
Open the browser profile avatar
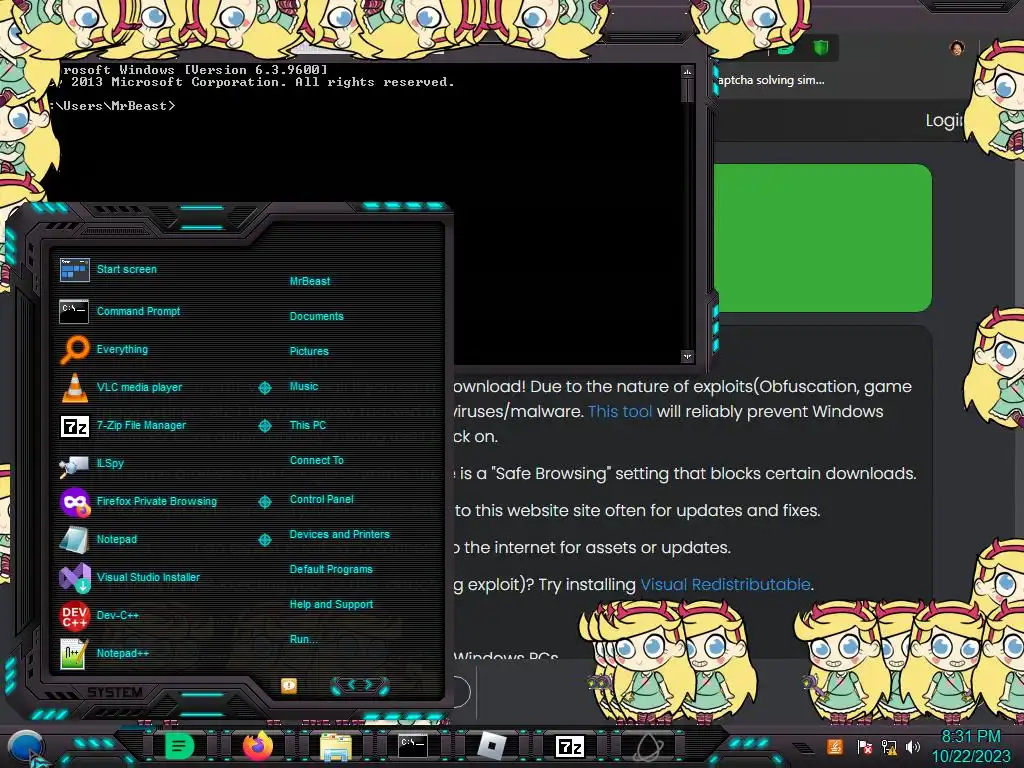tap(957, 48)
